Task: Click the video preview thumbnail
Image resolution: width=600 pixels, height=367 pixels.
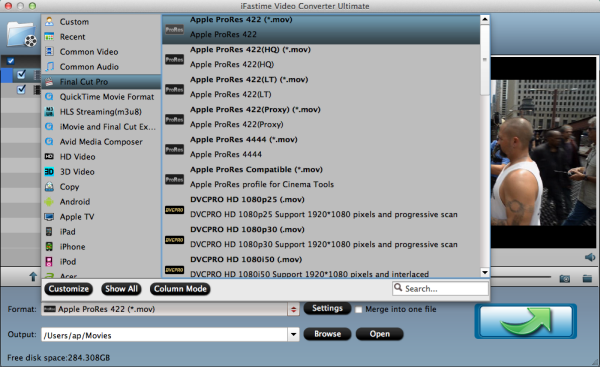Action: coord(543,152)
